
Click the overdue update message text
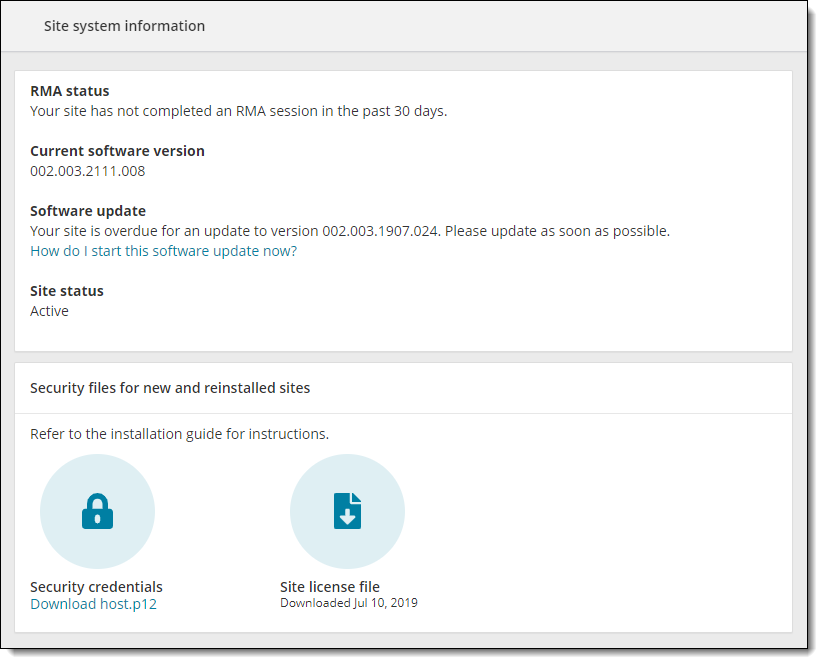pyautogui.click(x=350, y=231)
